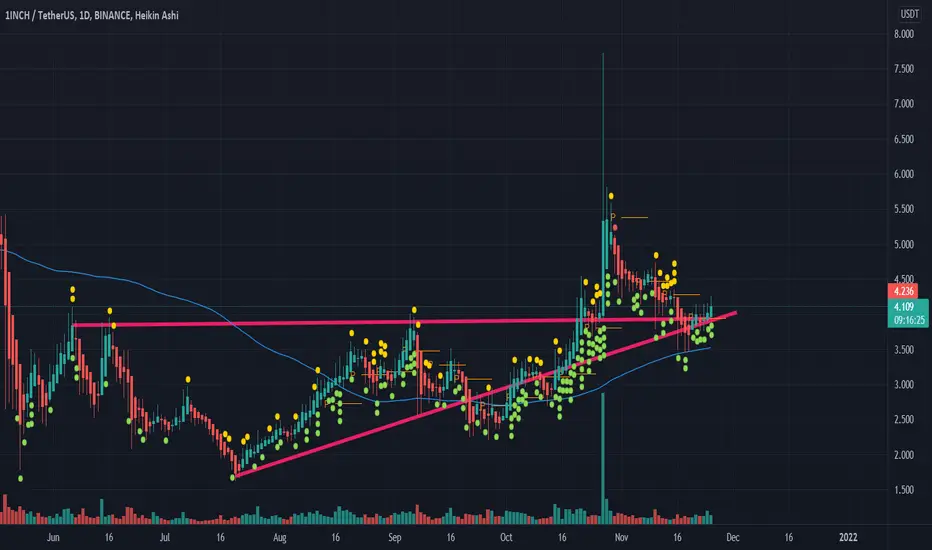Click the 3.500 price axis label

coord(903,350)
